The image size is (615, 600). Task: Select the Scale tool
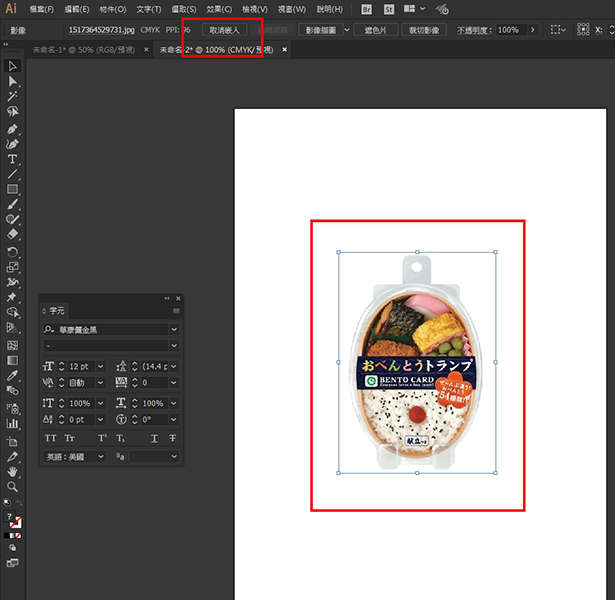click(x=13, y=267)
